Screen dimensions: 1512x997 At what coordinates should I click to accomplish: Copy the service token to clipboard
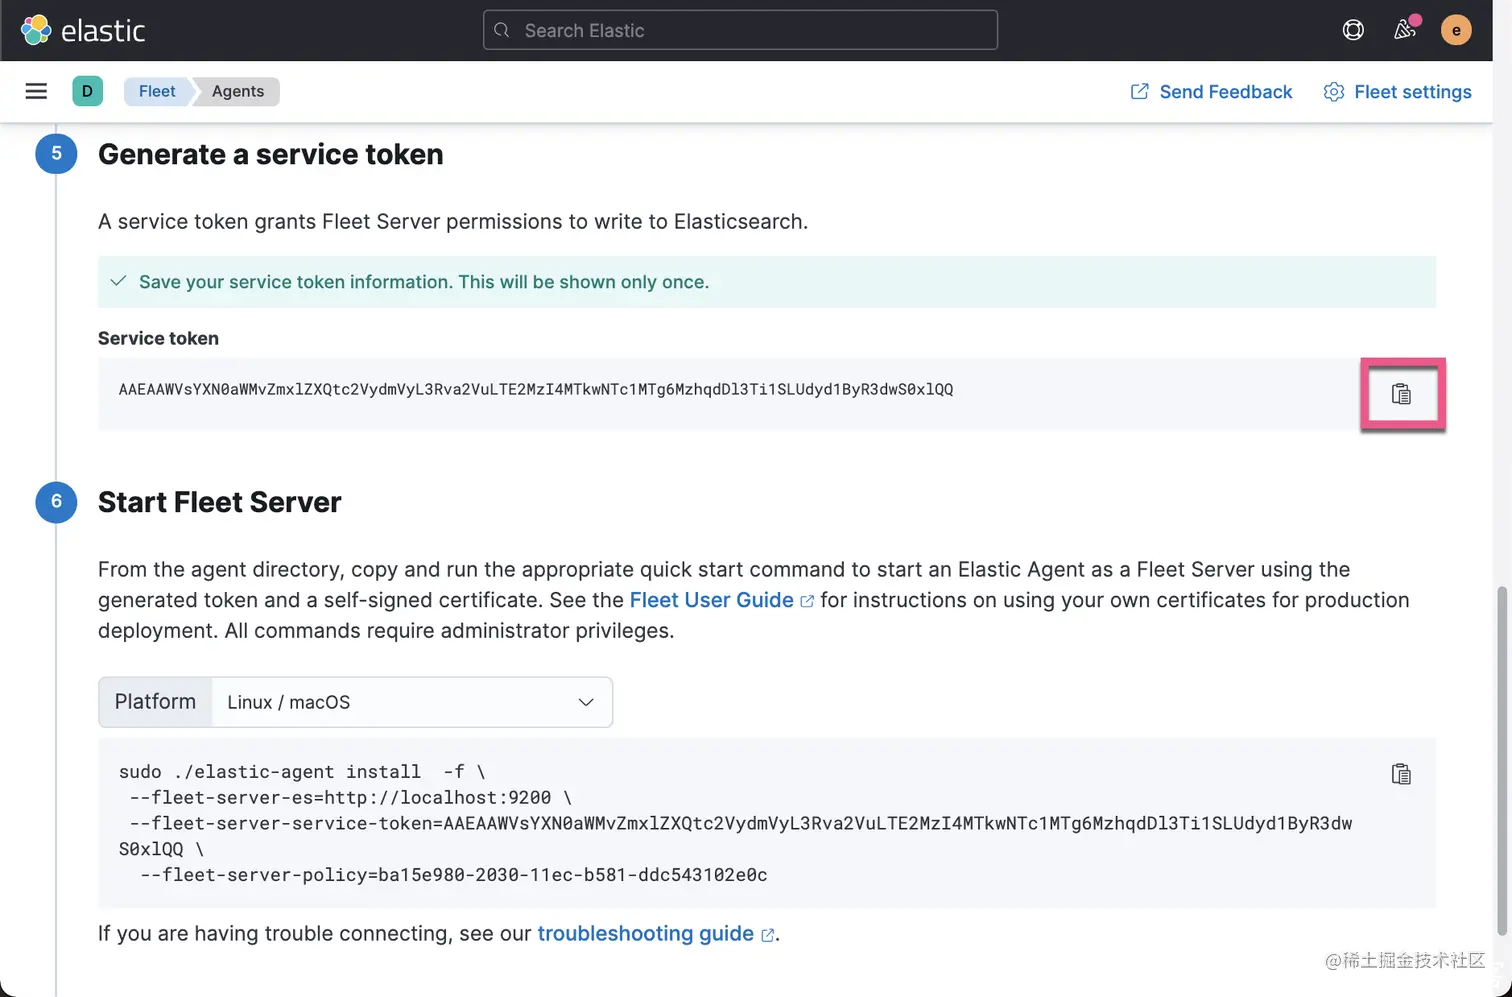point(1401,394)
